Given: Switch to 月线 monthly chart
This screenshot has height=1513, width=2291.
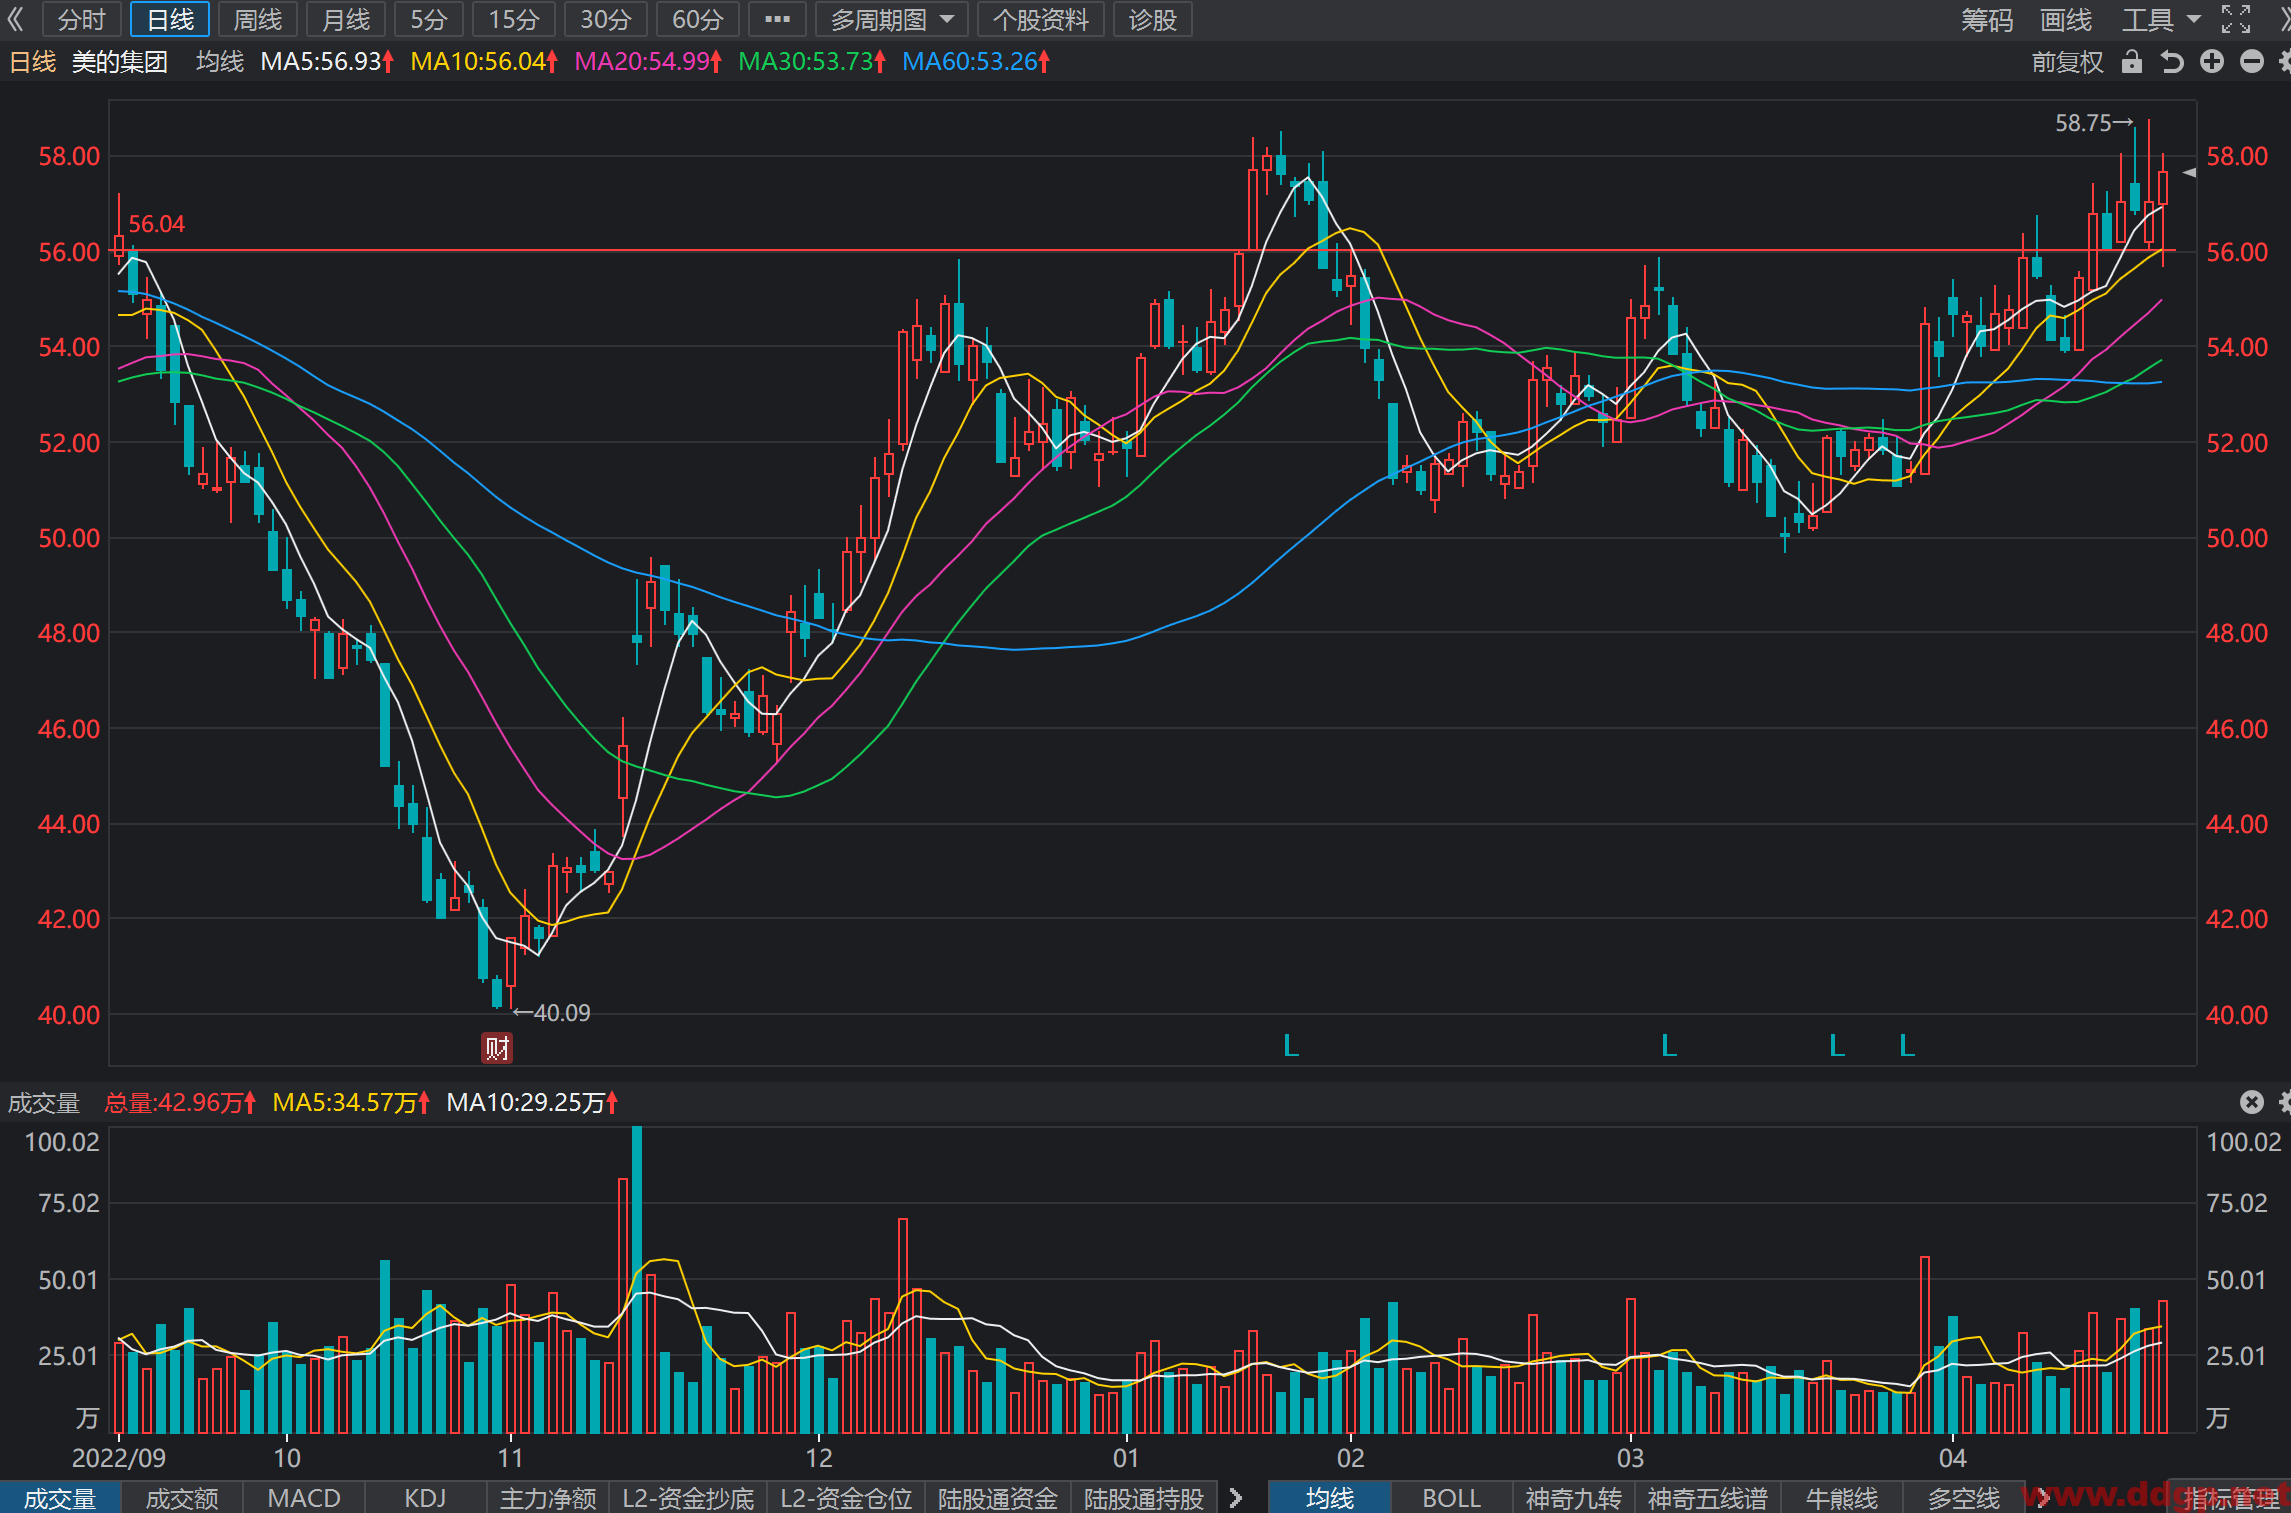Looking at the screenshot, I should [x=346, y=19].
